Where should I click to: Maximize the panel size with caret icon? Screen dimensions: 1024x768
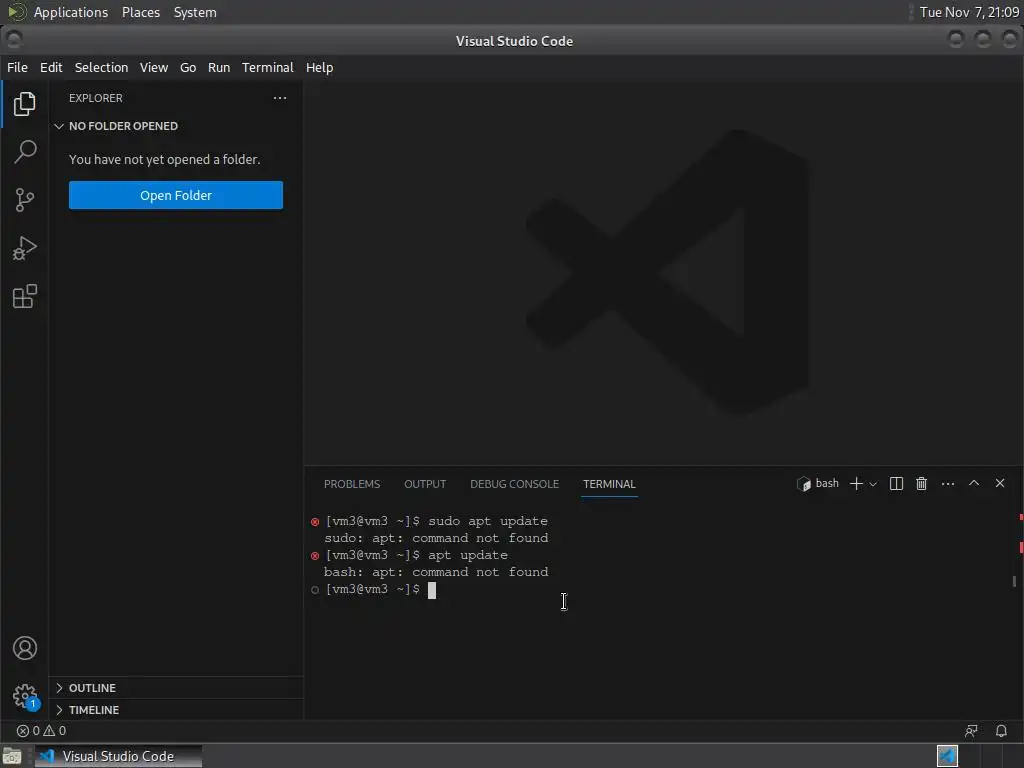[974, 483]
